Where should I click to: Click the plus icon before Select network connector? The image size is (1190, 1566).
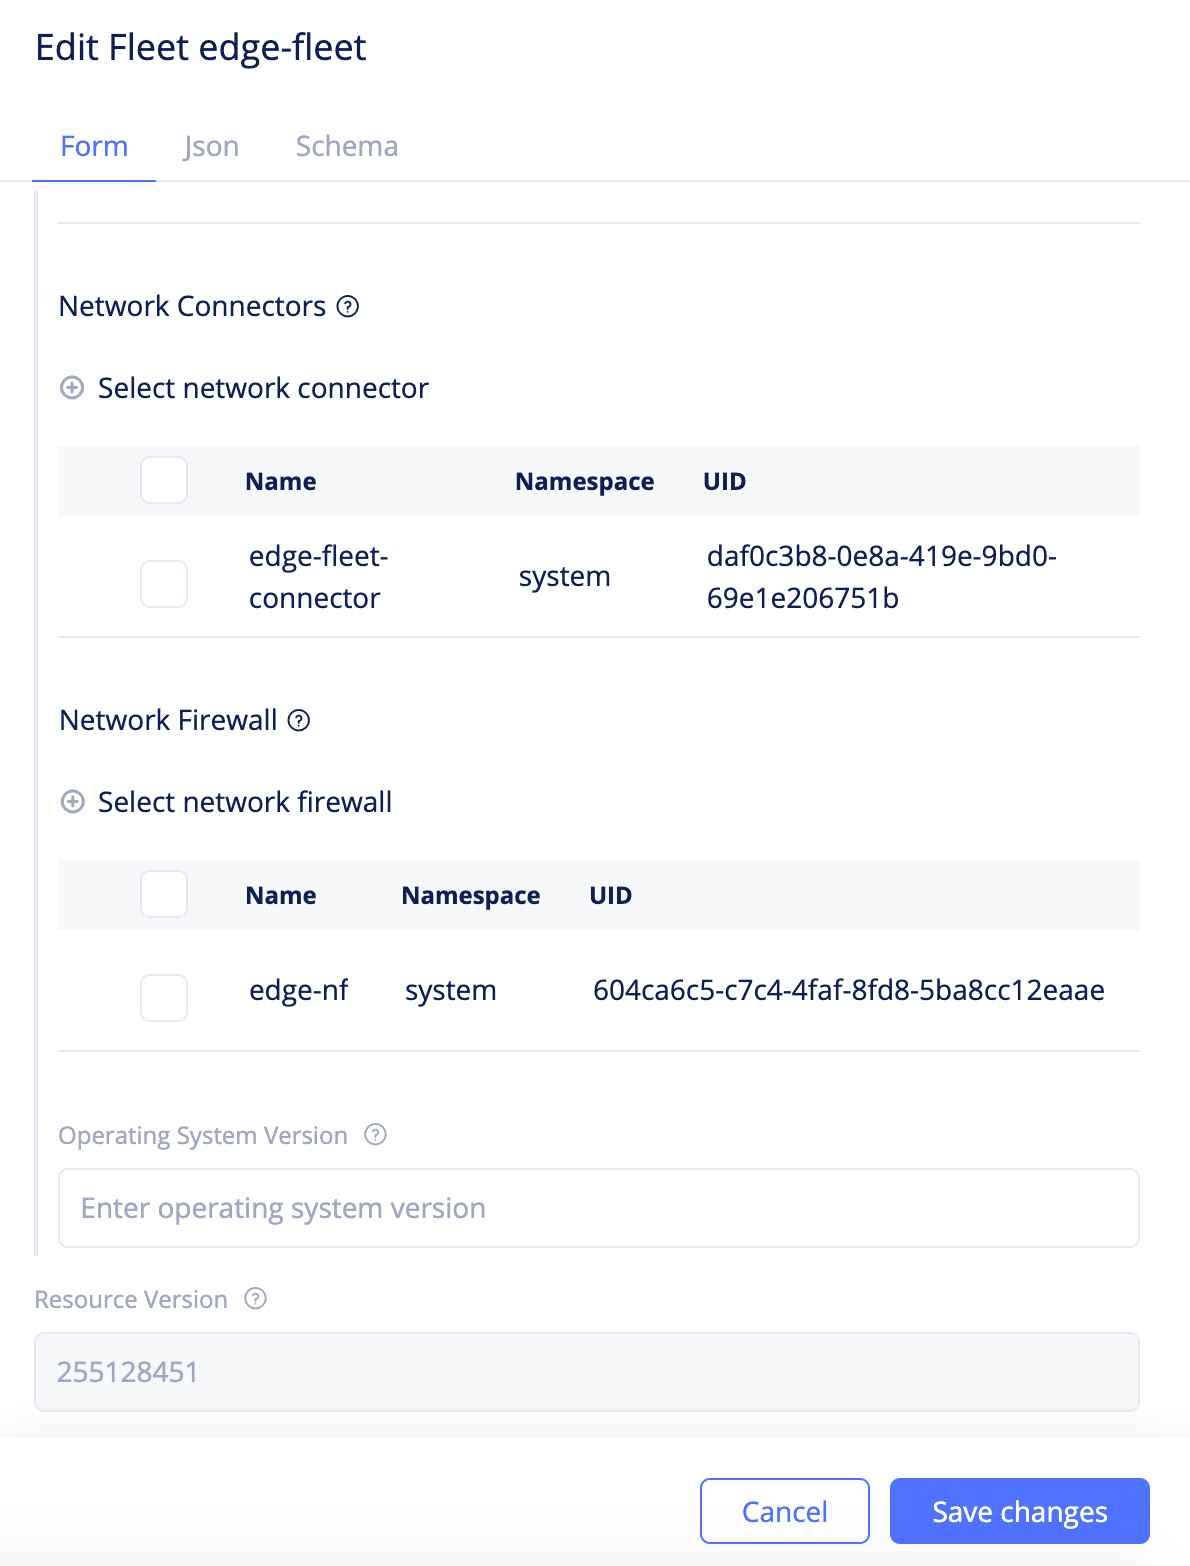71,388
